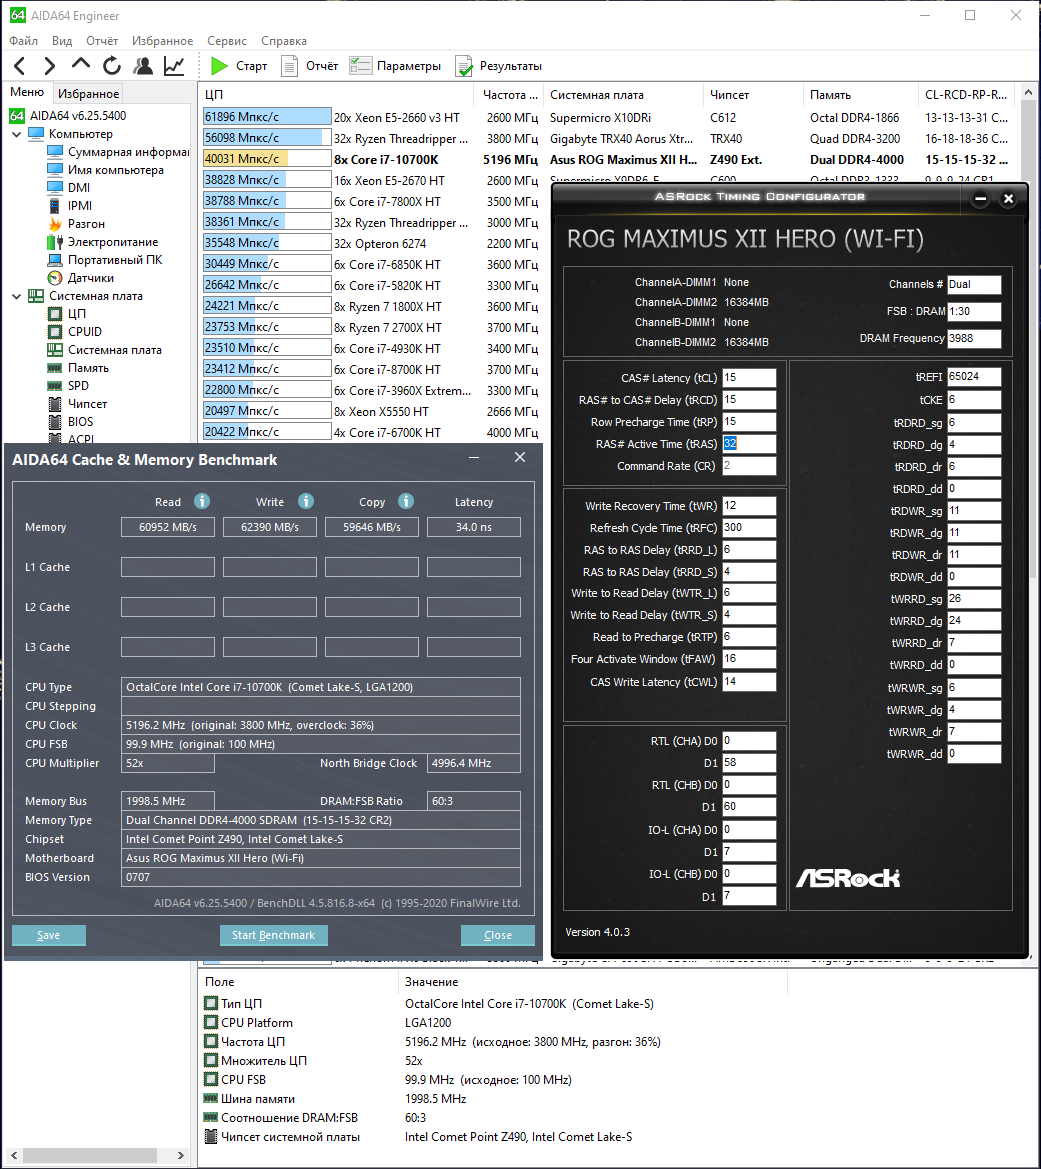This screenshot has height=1169, width=1041.
Task: Select CPUID tree item
Action: (75, 332)
